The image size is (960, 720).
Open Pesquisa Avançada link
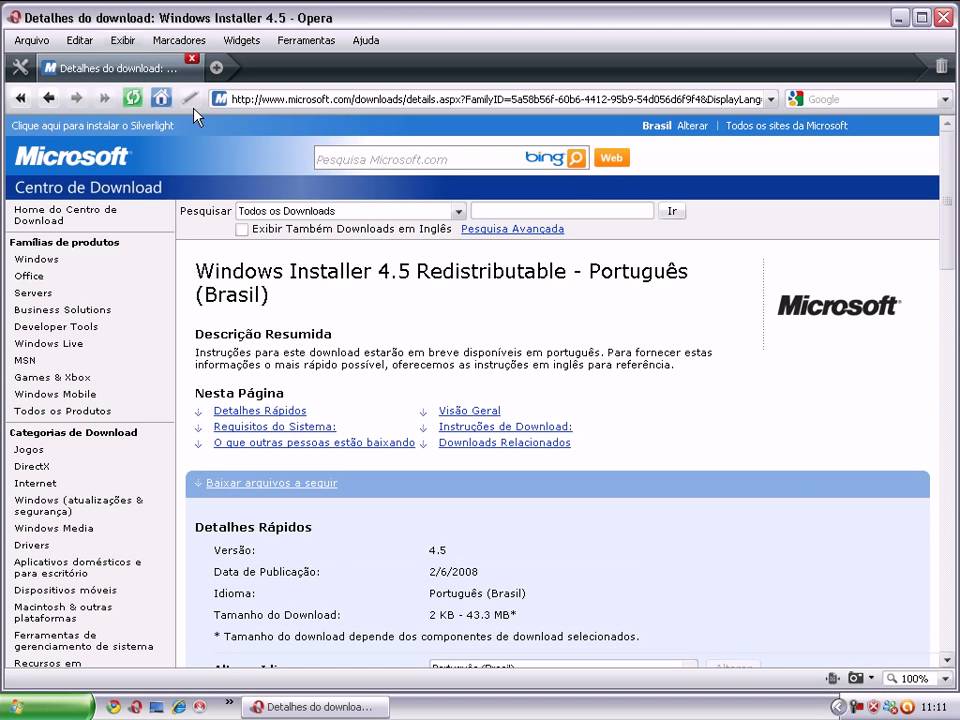point(512,229)
